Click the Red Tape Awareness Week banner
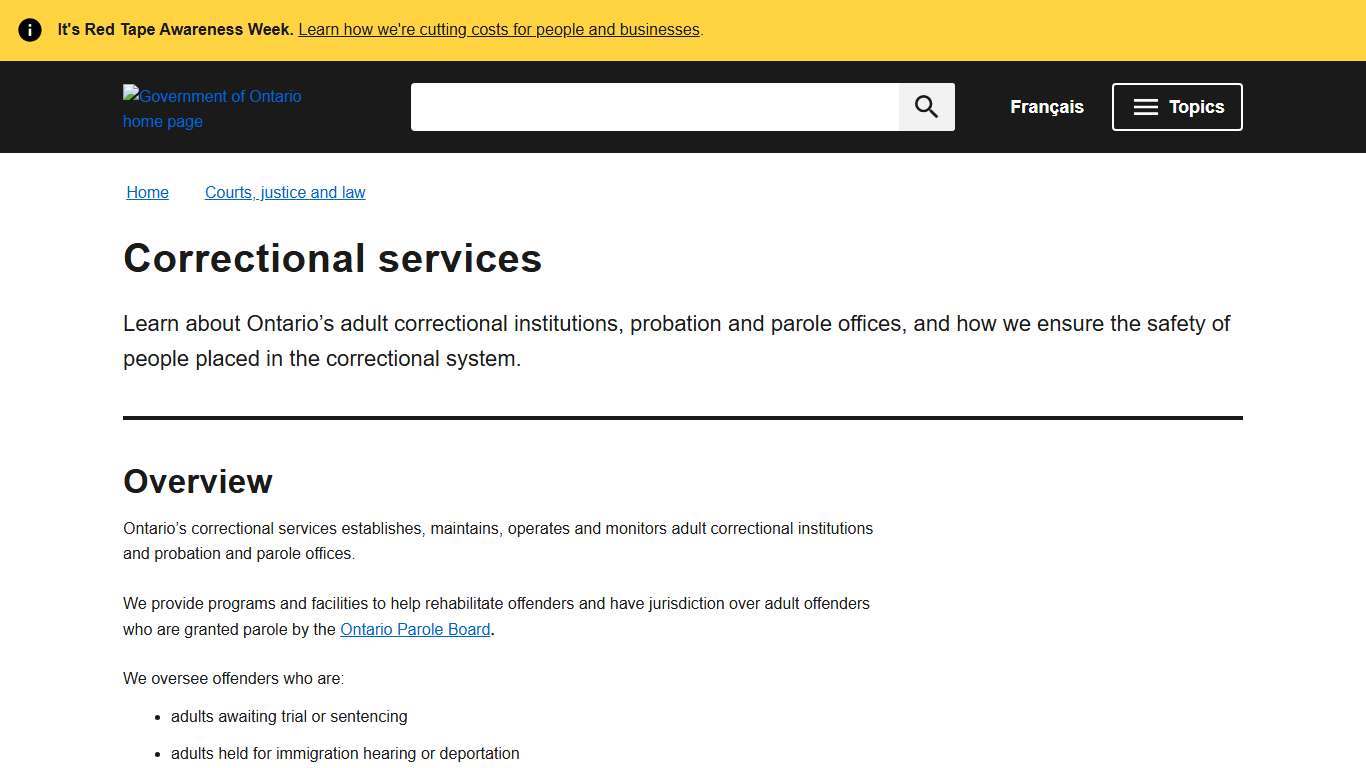Viewport: 1366px width, 768px height. [x=174, y=29]
